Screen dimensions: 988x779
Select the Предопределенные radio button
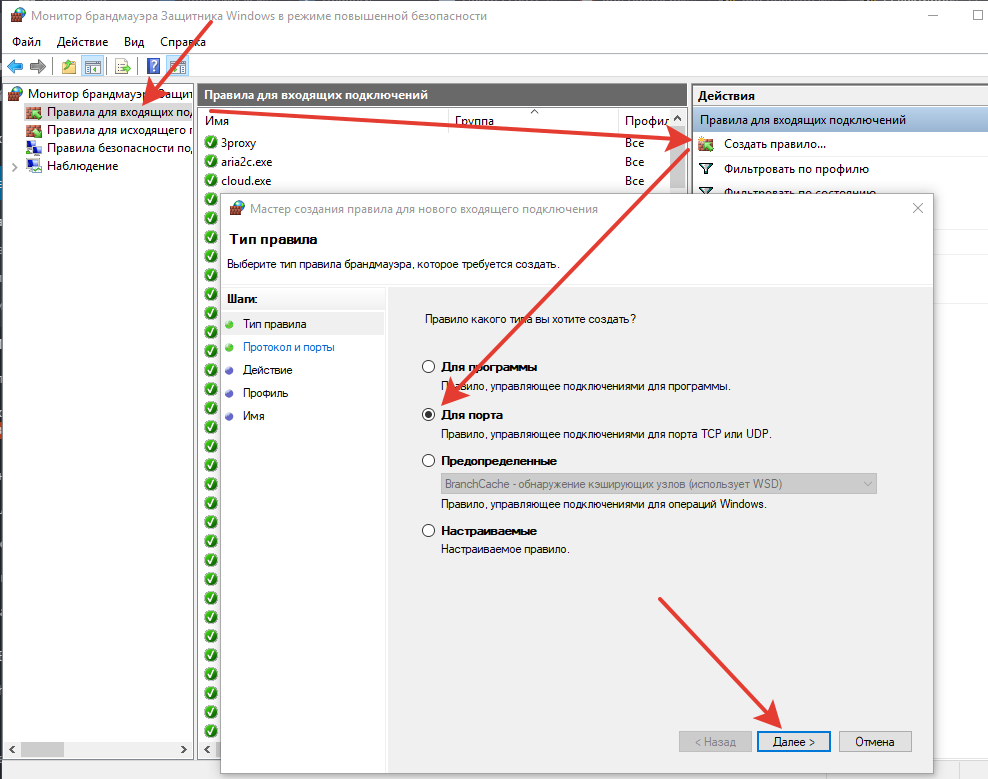(428, 461)
